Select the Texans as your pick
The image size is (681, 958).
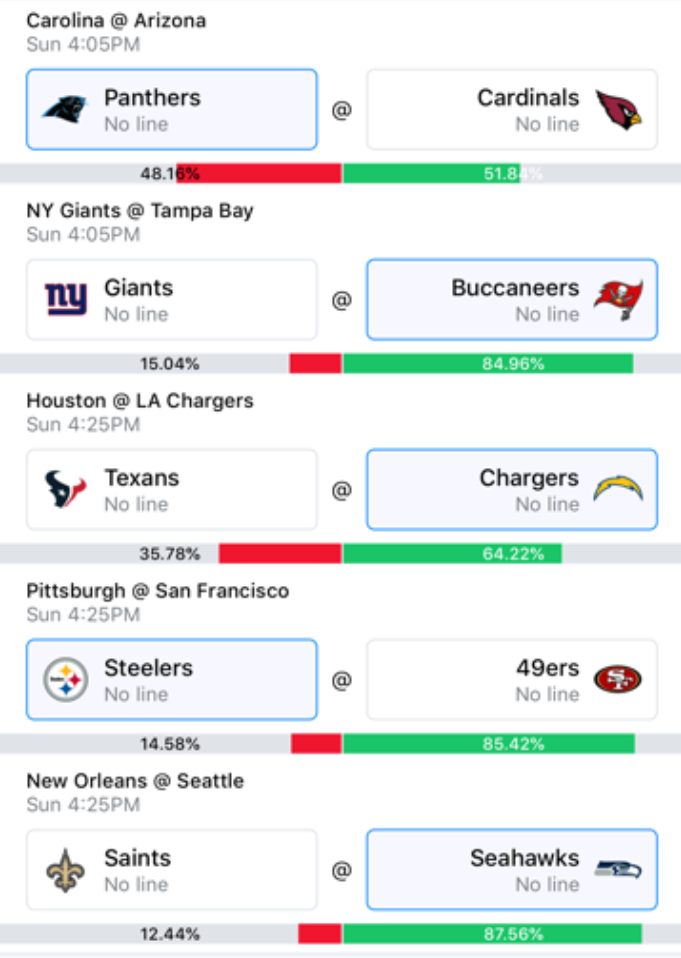point(172,489)
